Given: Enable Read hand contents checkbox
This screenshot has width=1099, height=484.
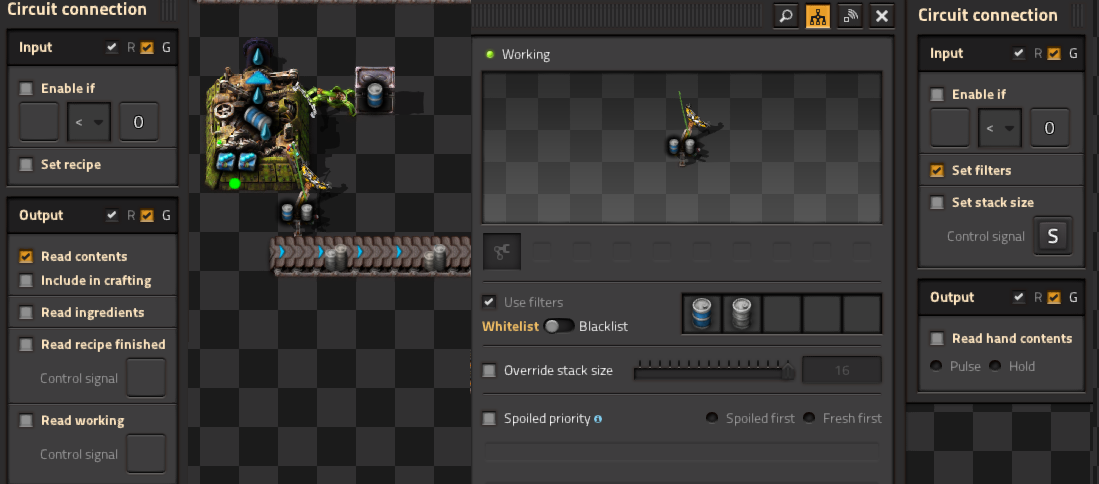Looking at the screenshot, I should click(x=936, y=338).
